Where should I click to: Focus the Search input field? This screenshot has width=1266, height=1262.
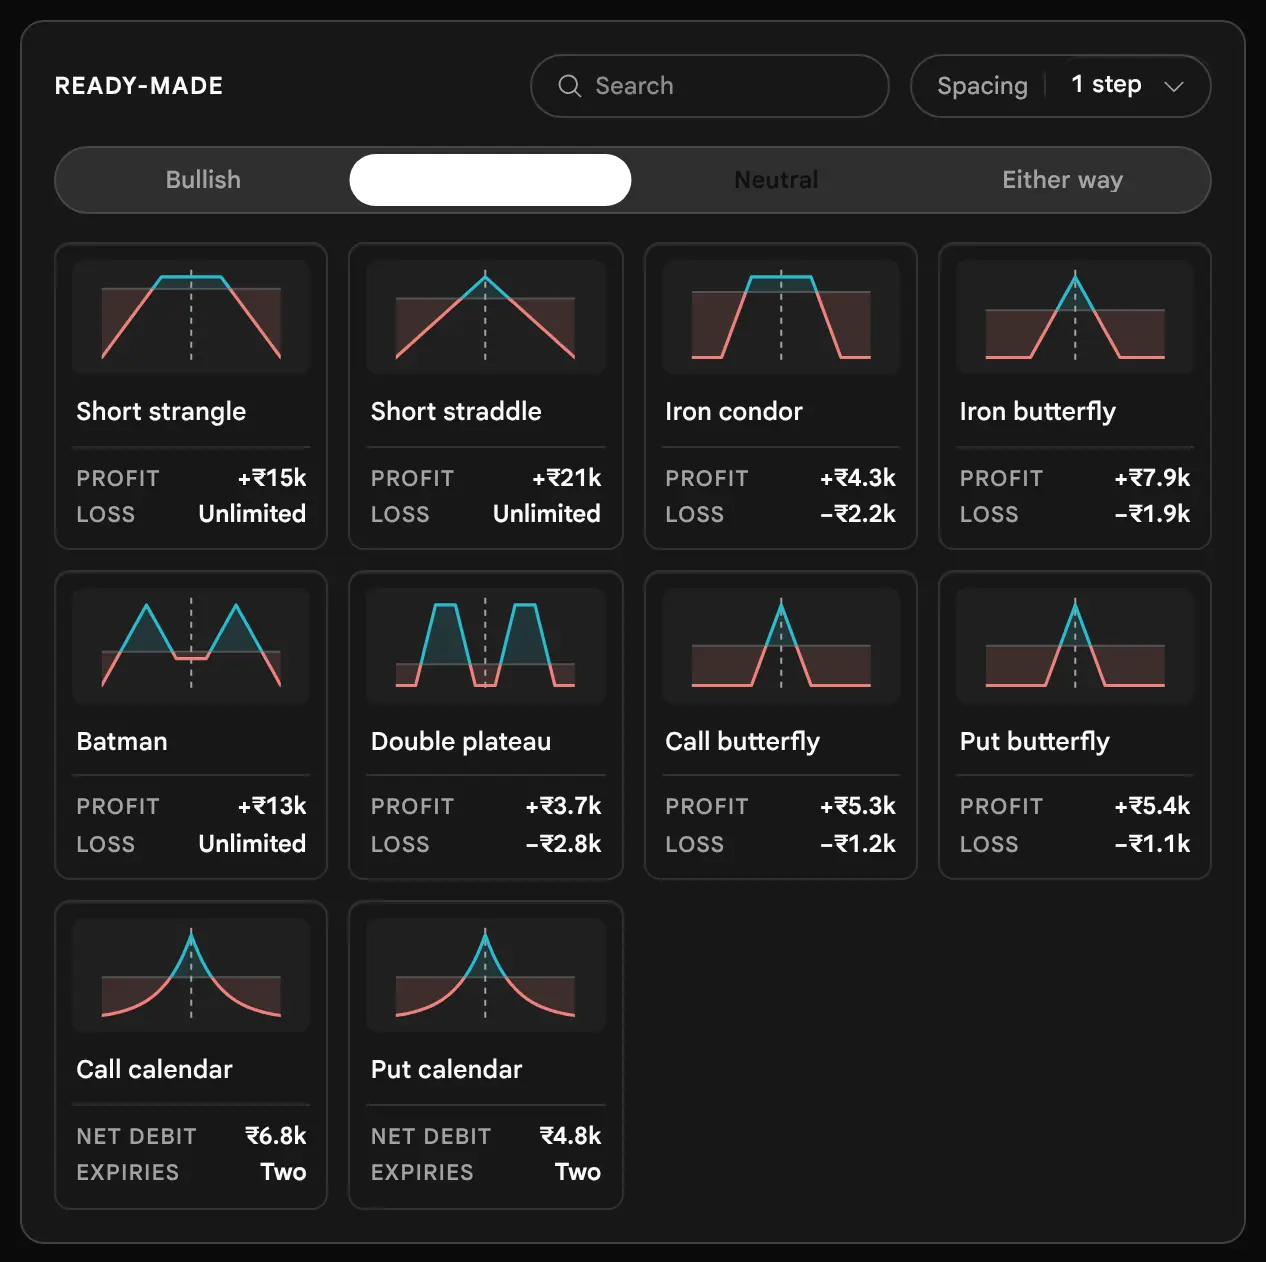click(x=710, y=86)
